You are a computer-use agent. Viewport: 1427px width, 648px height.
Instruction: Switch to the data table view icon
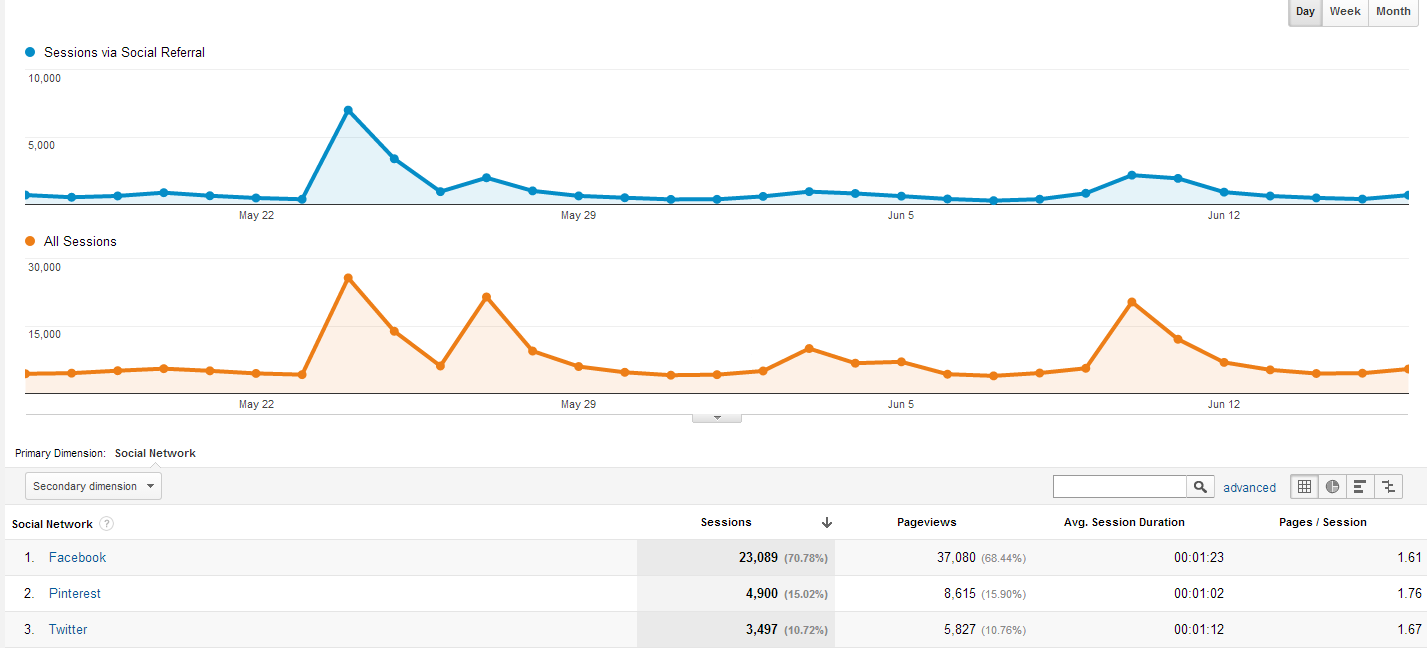click(1304, 487)
